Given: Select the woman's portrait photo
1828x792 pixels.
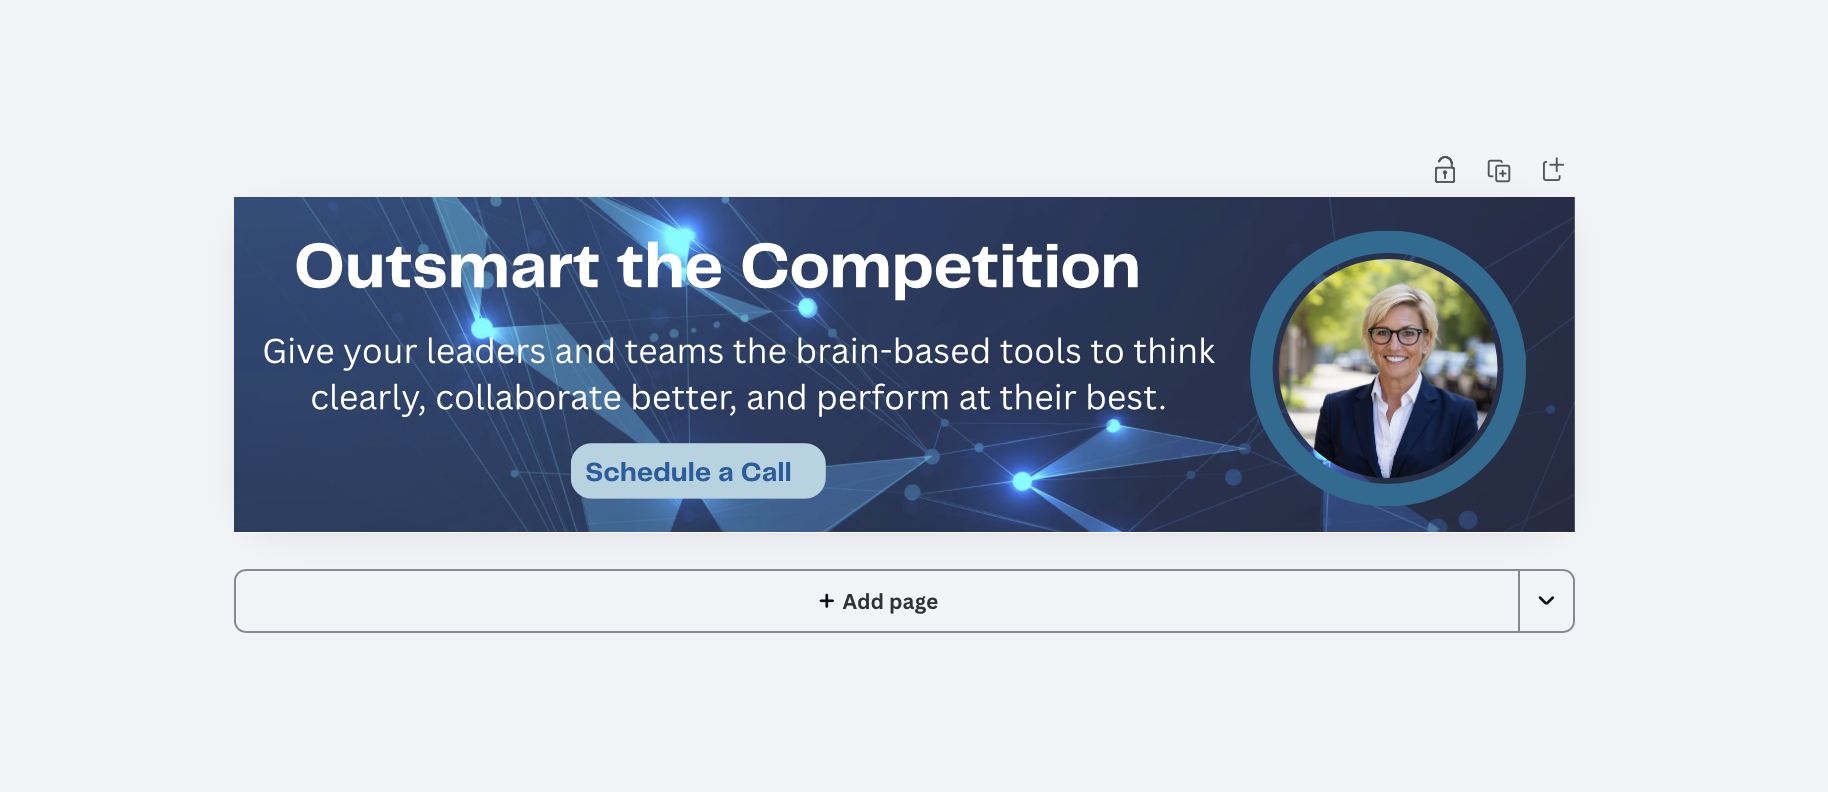Looking at the screenshot, I should tap(1389, 367).
